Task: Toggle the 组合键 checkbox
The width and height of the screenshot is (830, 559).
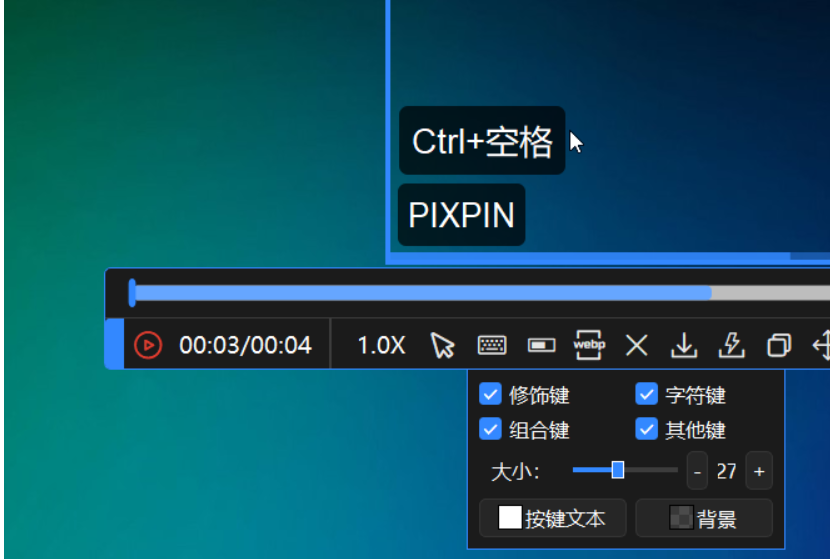Action: (490, 429)
